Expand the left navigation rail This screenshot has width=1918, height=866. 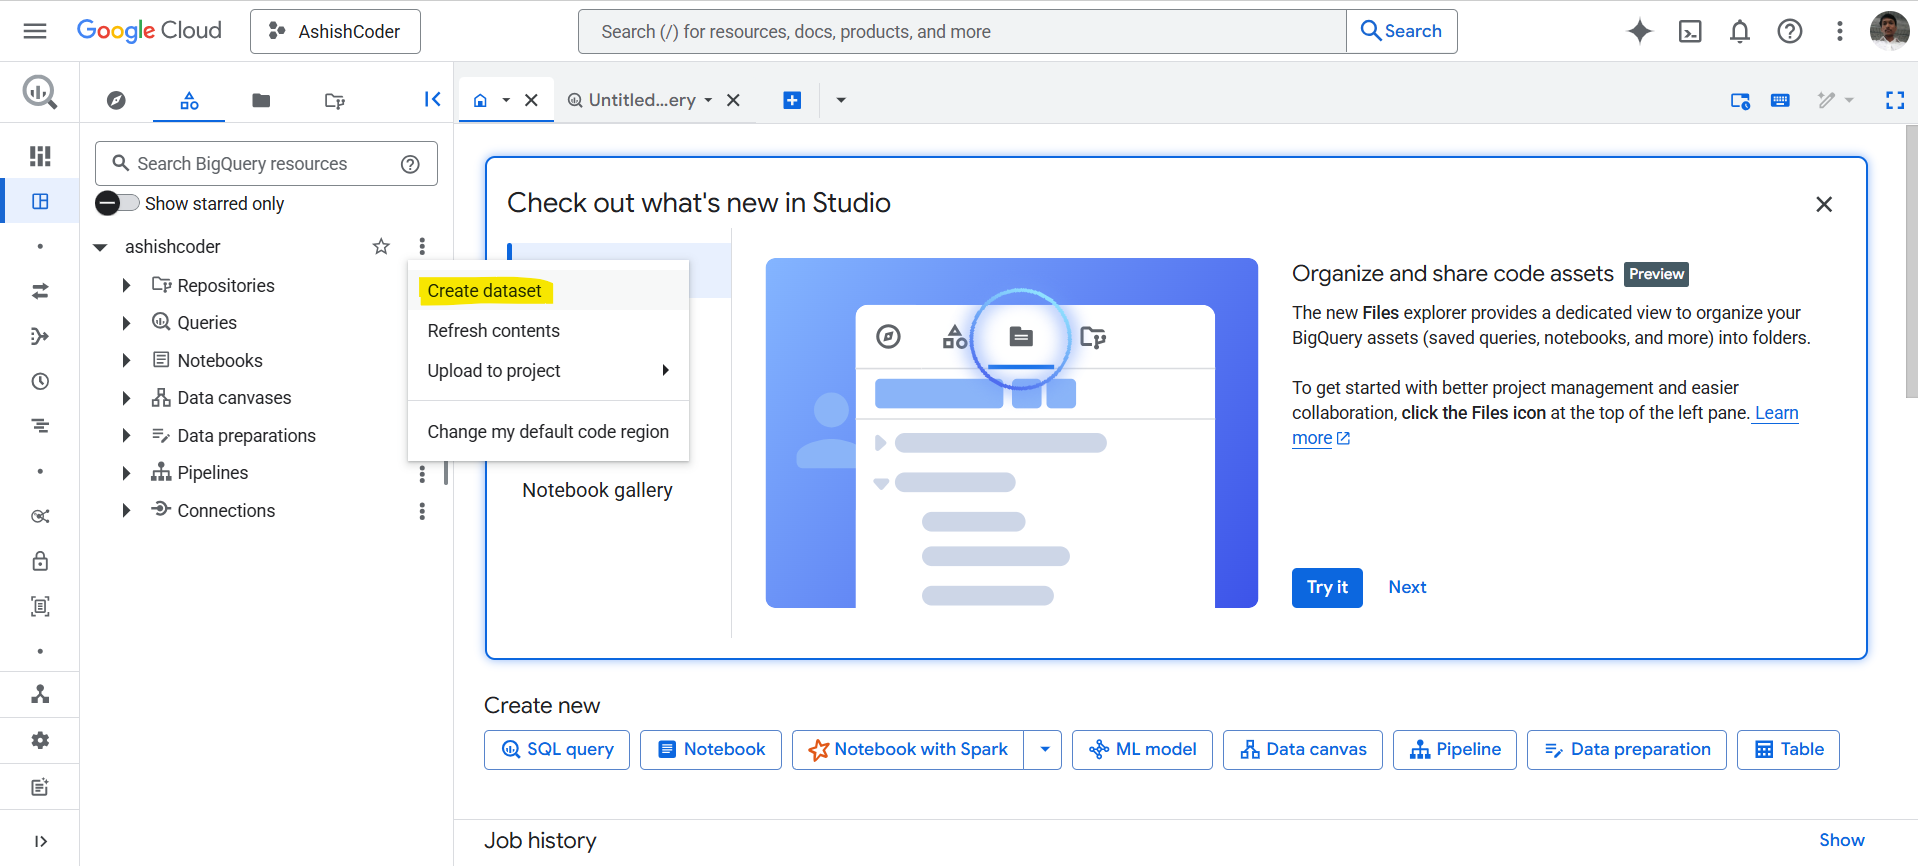40,841
